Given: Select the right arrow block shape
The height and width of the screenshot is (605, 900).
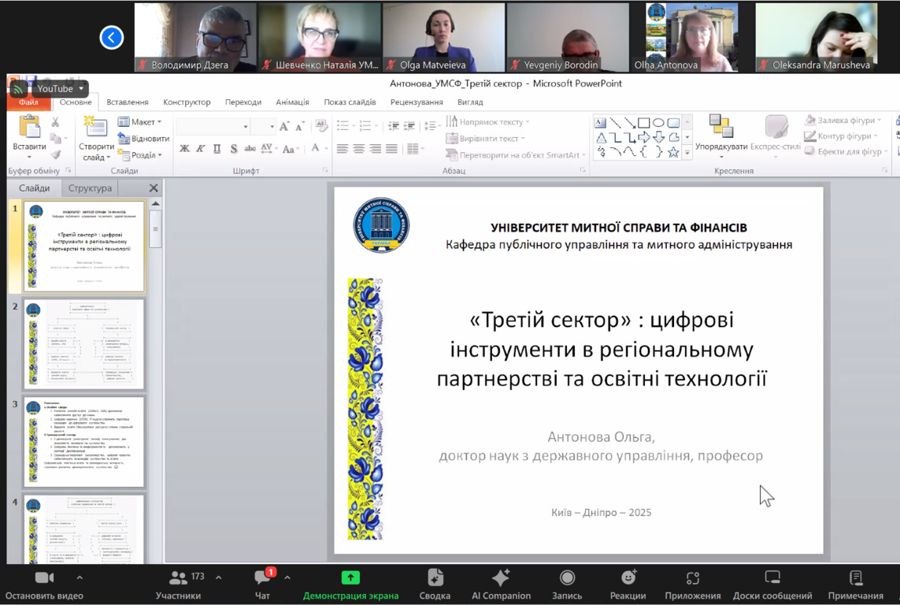Looking at the screenshot, I should (643, 137).
